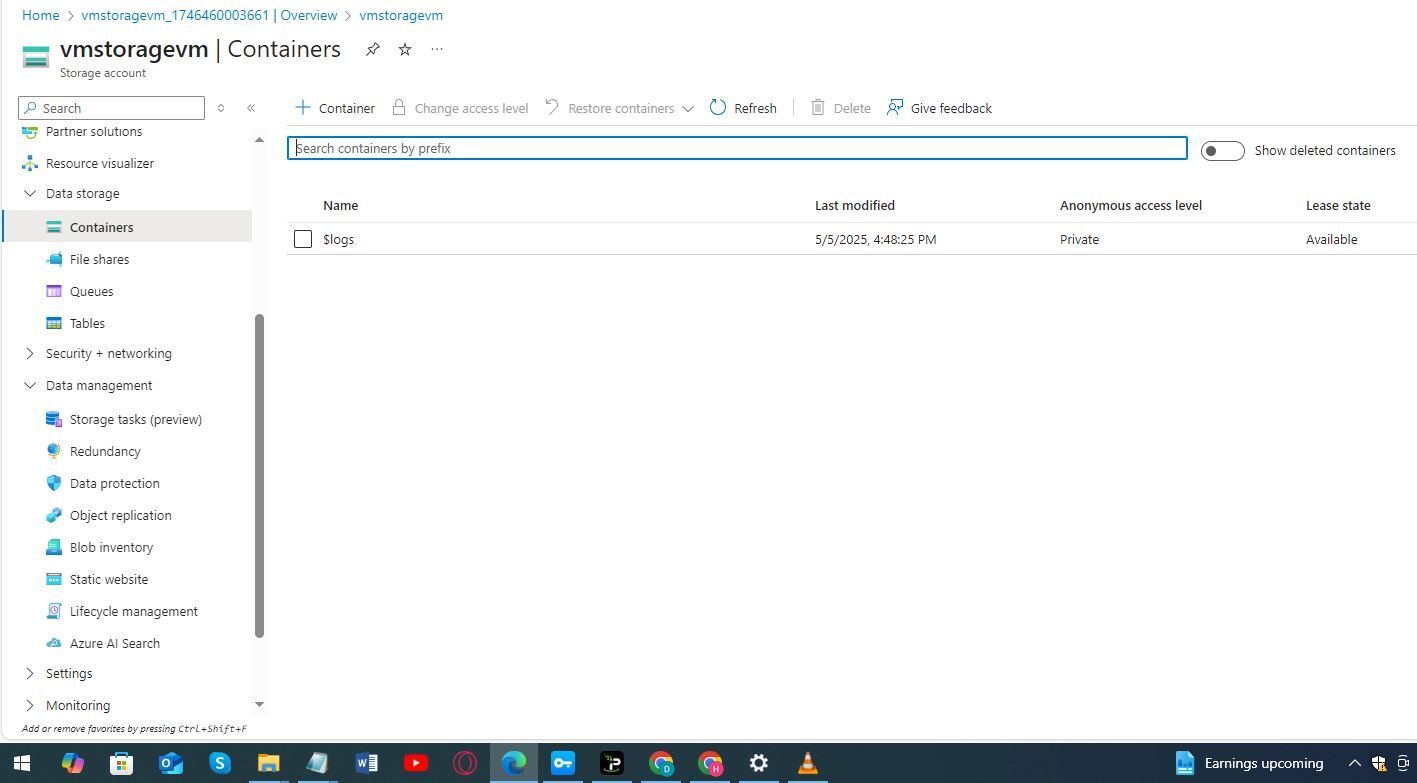Open Earnings upcoming taskbar widget
This screenshot has height=783, width=1417.
click(1249, 764)
